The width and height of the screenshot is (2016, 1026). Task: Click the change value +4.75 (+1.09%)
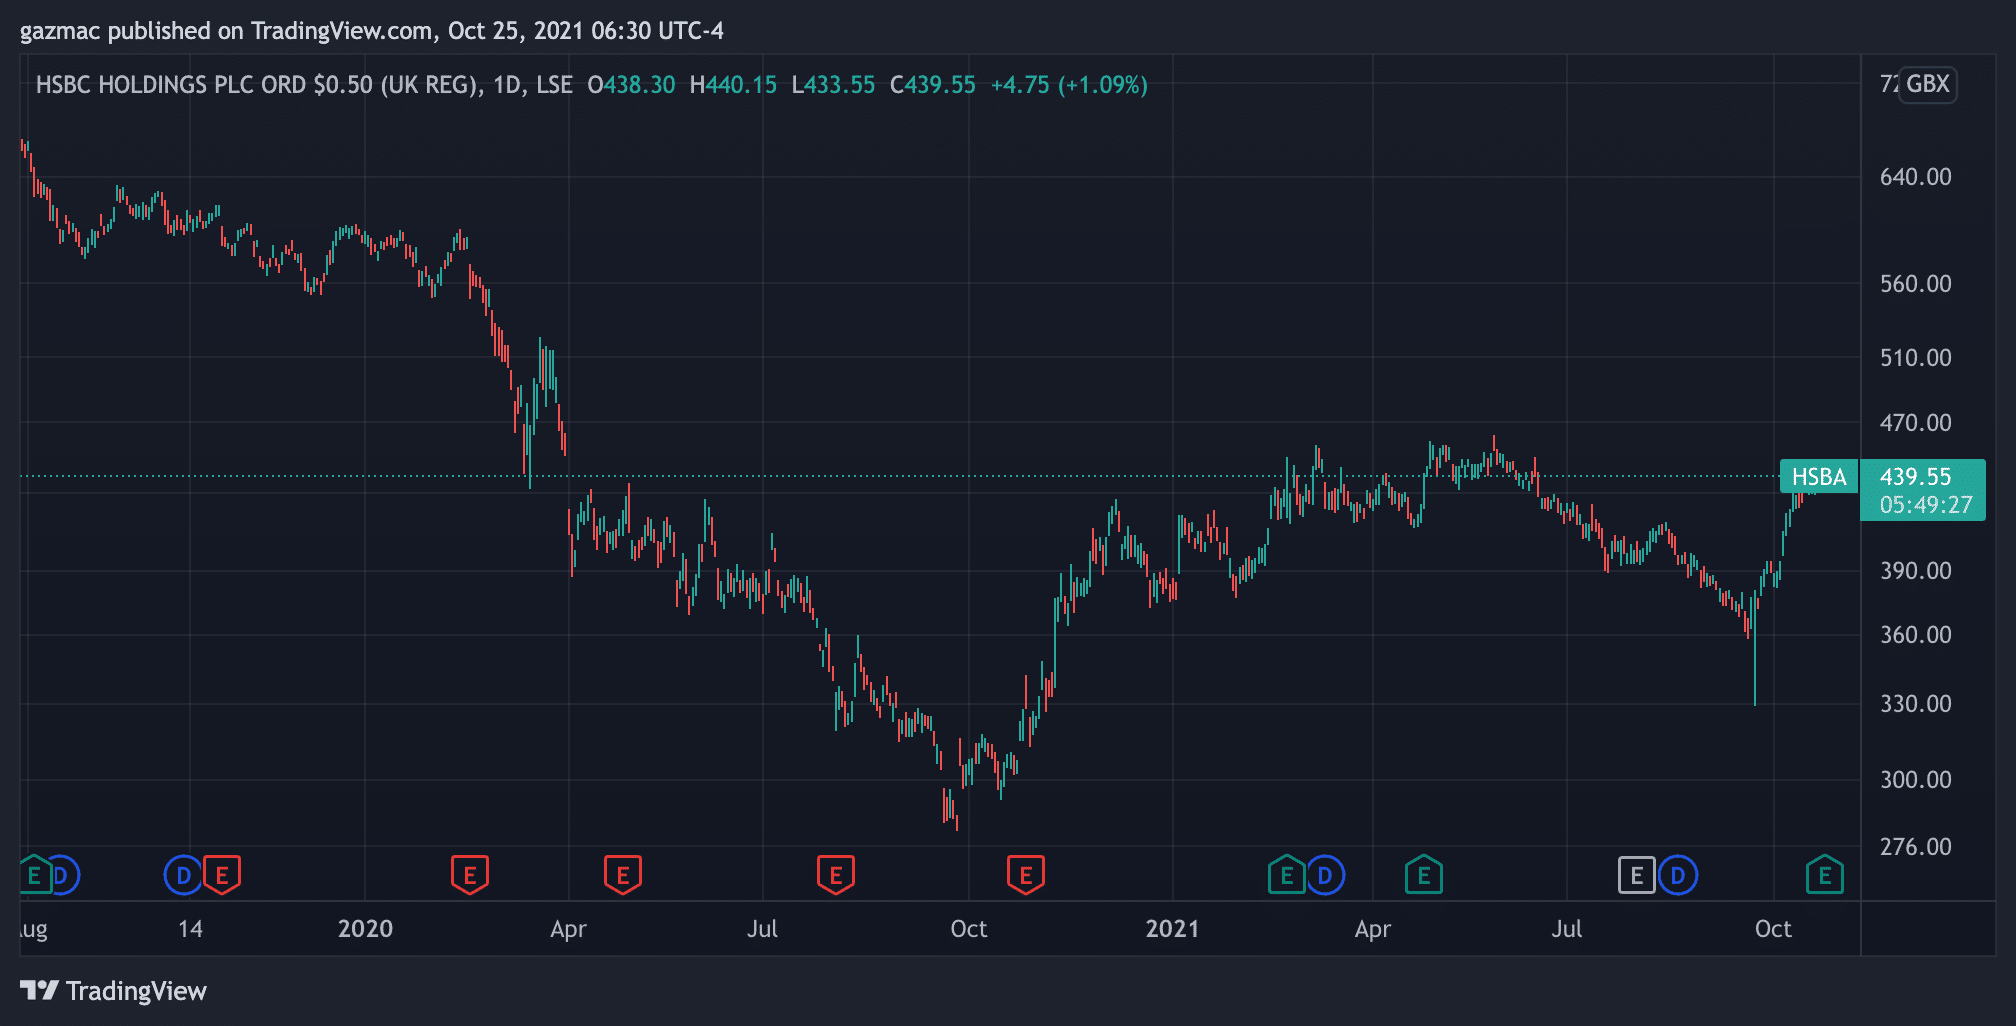click(1069, 85)
